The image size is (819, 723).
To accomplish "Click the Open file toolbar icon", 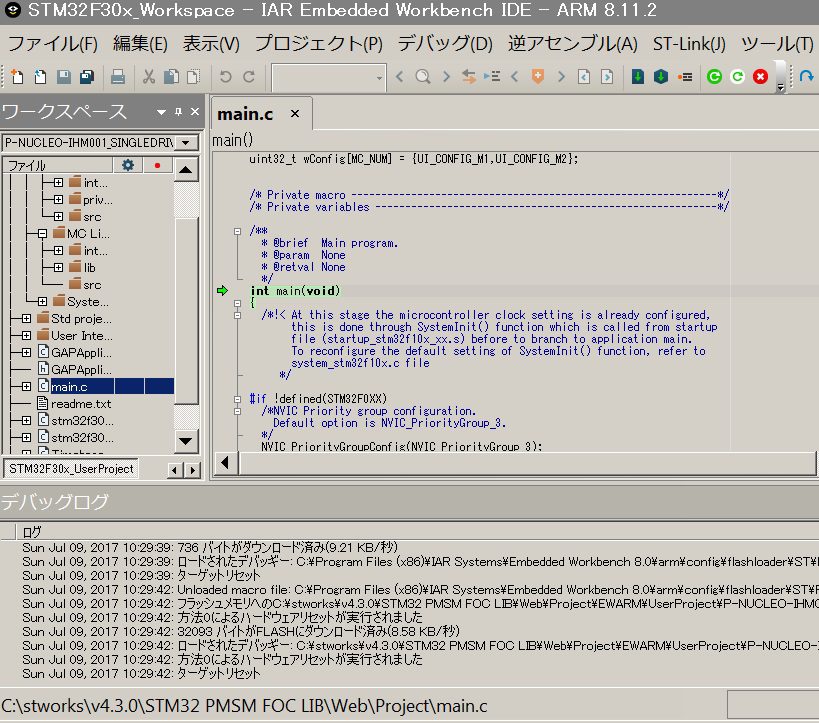I will pos(40,77).
